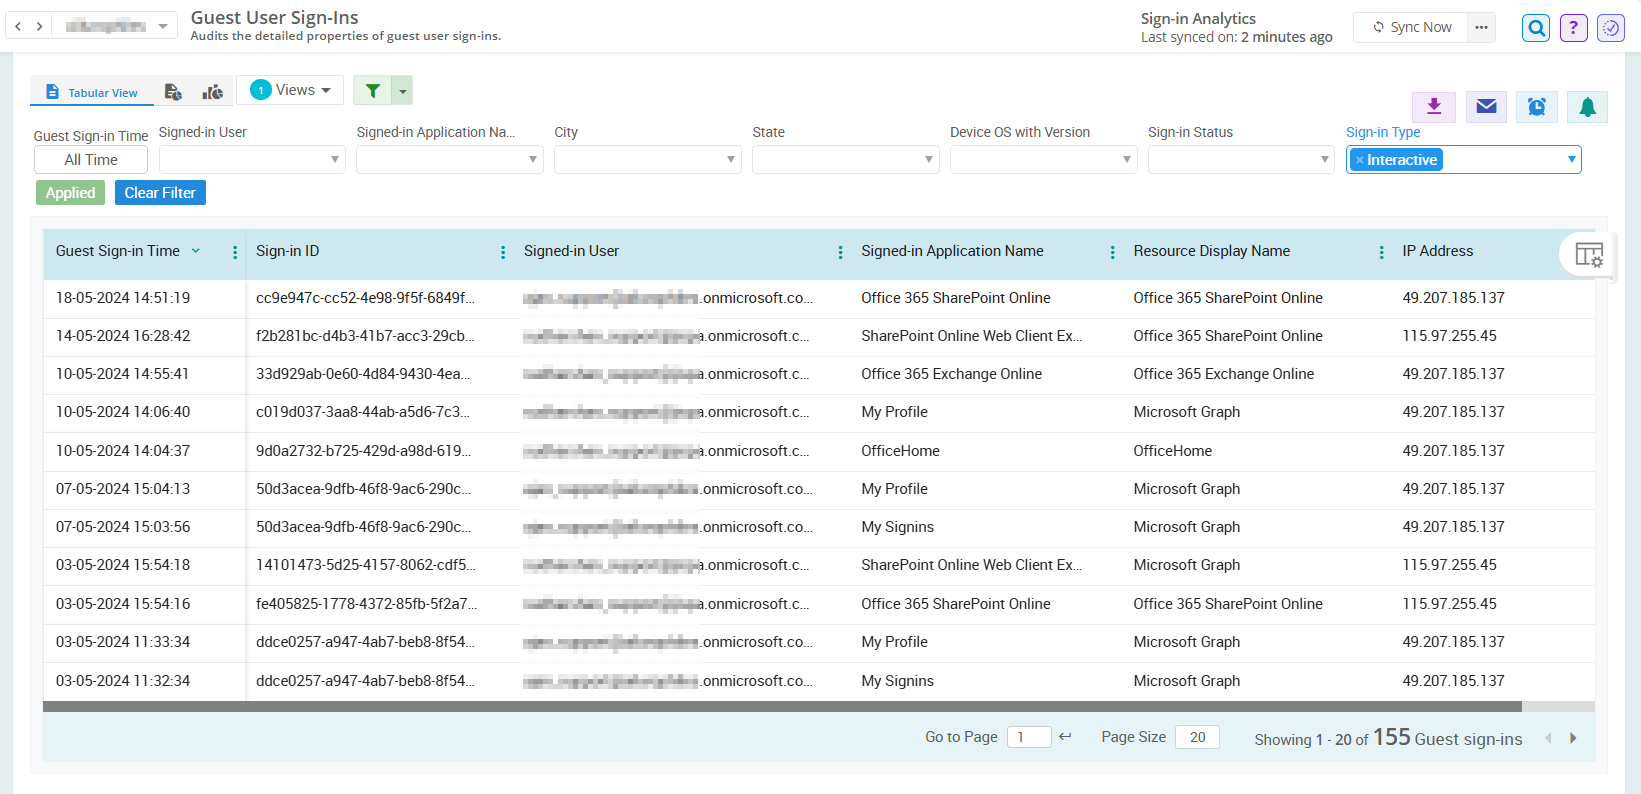
Task: Open the alarm clock schedule icon
Action: [x=1537, y=106]
